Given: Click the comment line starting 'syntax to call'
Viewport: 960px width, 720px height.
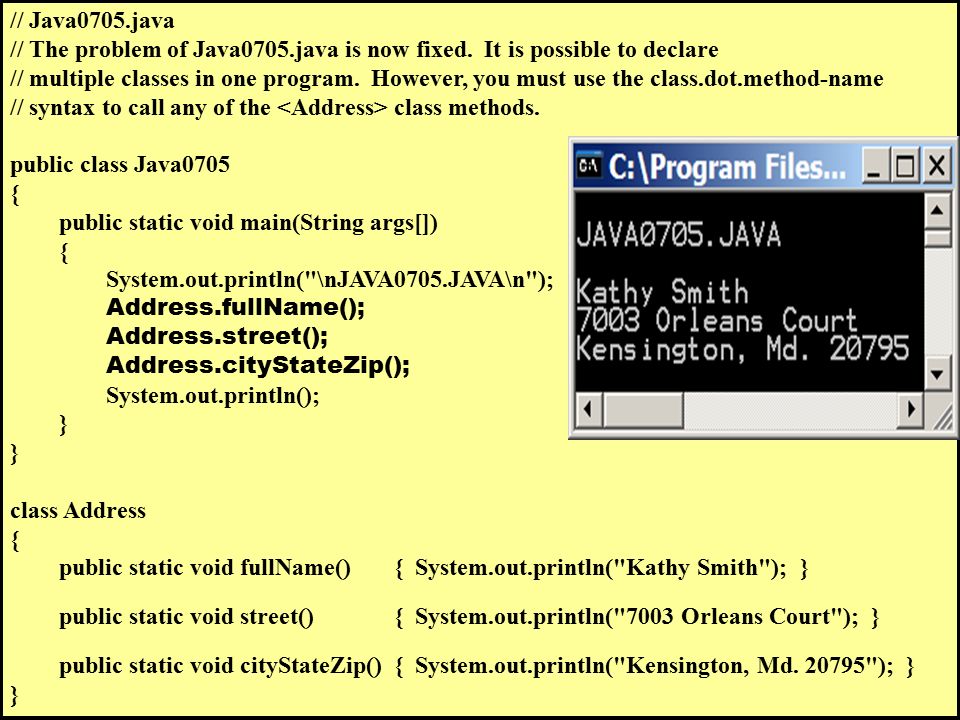Looking at the screenshot, I should coord(275,107).
